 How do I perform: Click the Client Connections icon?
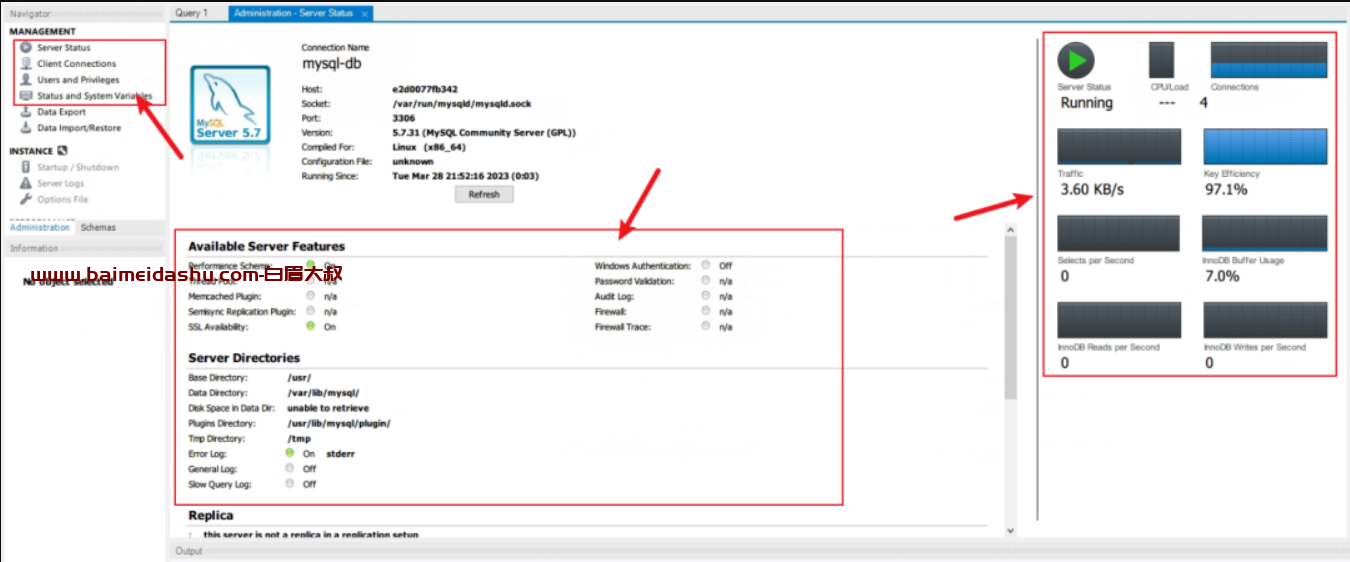26,63
